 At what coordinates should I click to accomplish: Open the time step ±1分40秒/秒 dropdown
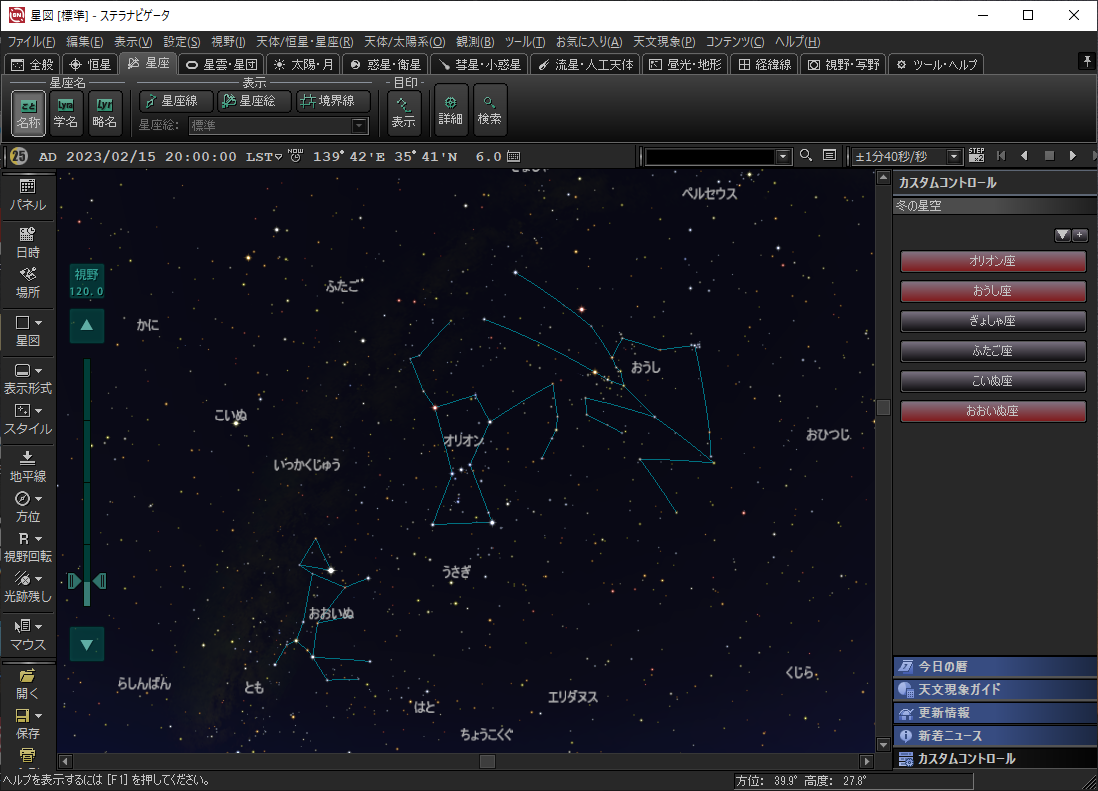click(954, 156)
